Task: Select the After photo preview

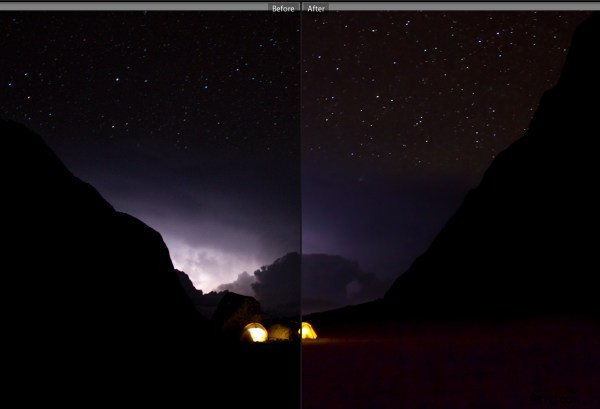Action: point(451,210)
